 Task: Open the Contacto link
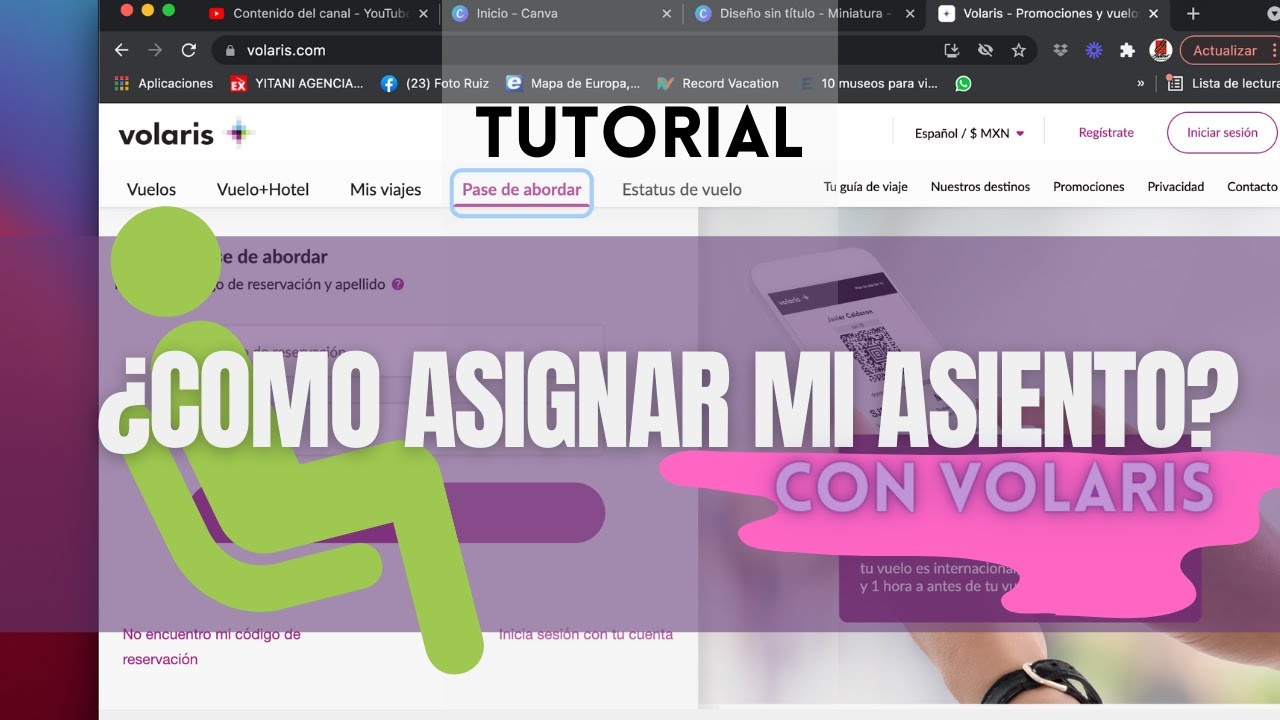point(1253,187)
